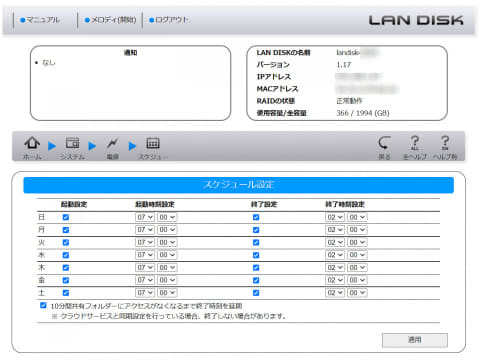
Task: Select the version value 1.17
Action: (x=344, y=65)
